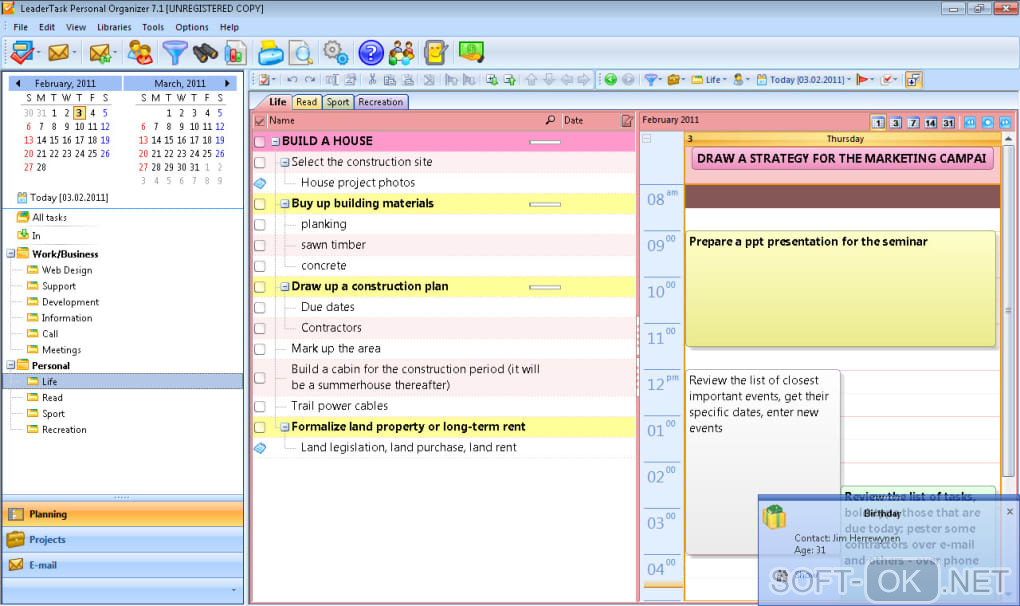Switch to the Recreation tab

pos(381,102)
